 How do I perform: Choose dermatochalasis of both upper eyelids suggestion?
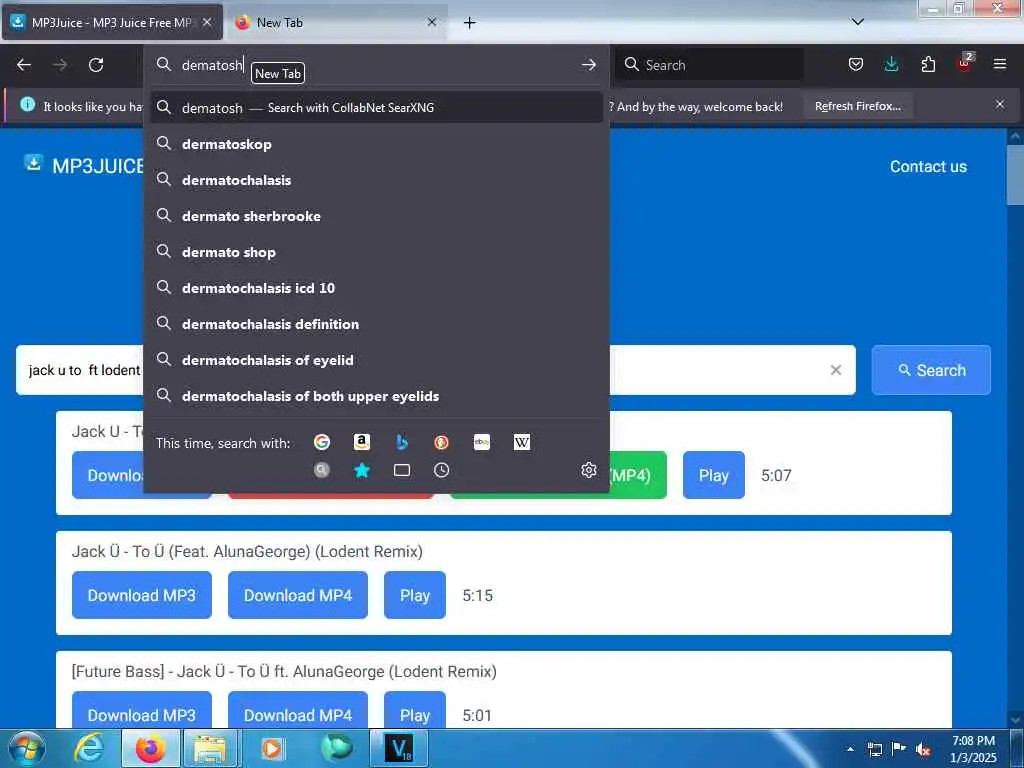click(x=377, y=396)
